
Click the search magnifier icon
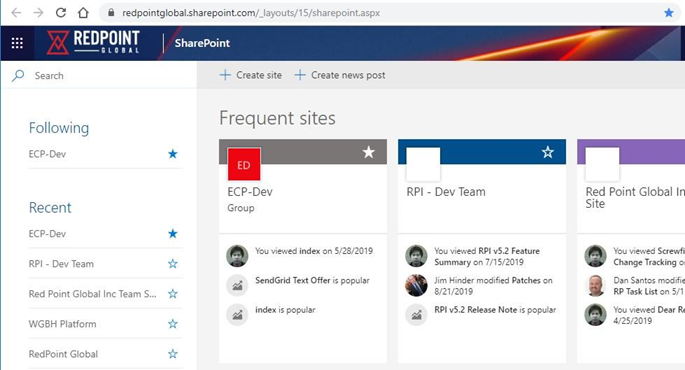coord(18,76)
